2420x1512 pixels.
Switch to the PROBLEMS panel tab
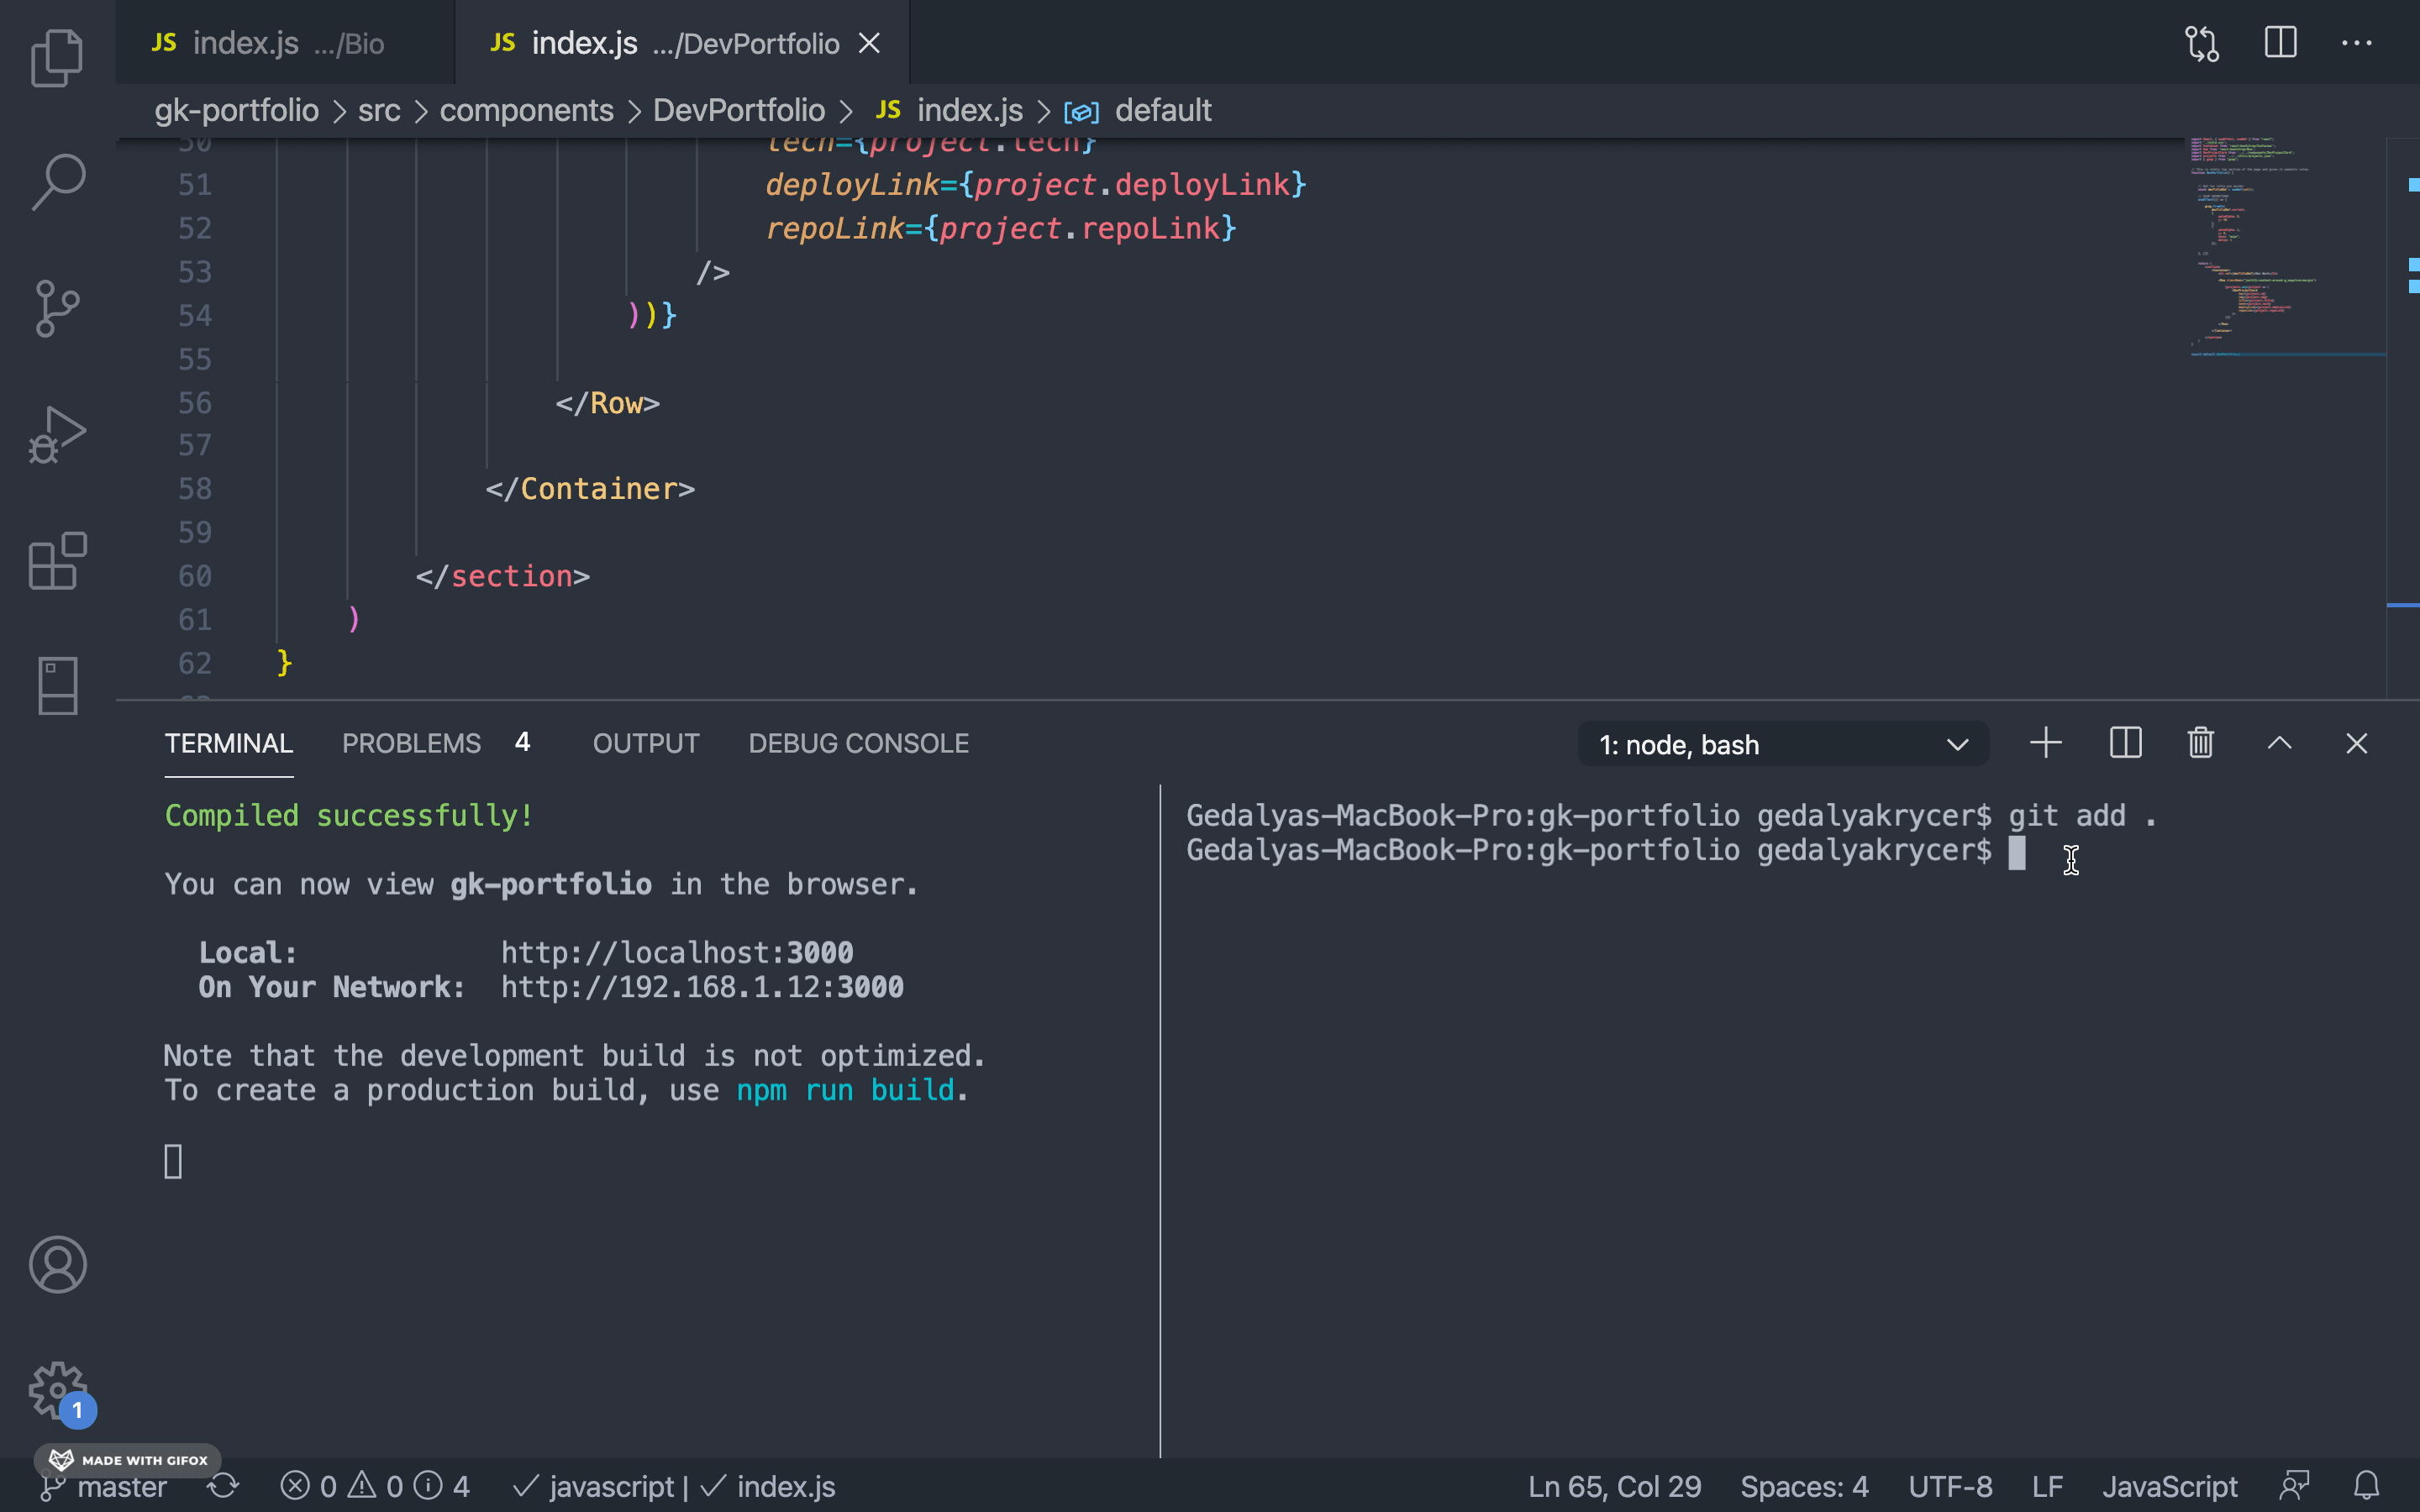(x=436, y=743)
